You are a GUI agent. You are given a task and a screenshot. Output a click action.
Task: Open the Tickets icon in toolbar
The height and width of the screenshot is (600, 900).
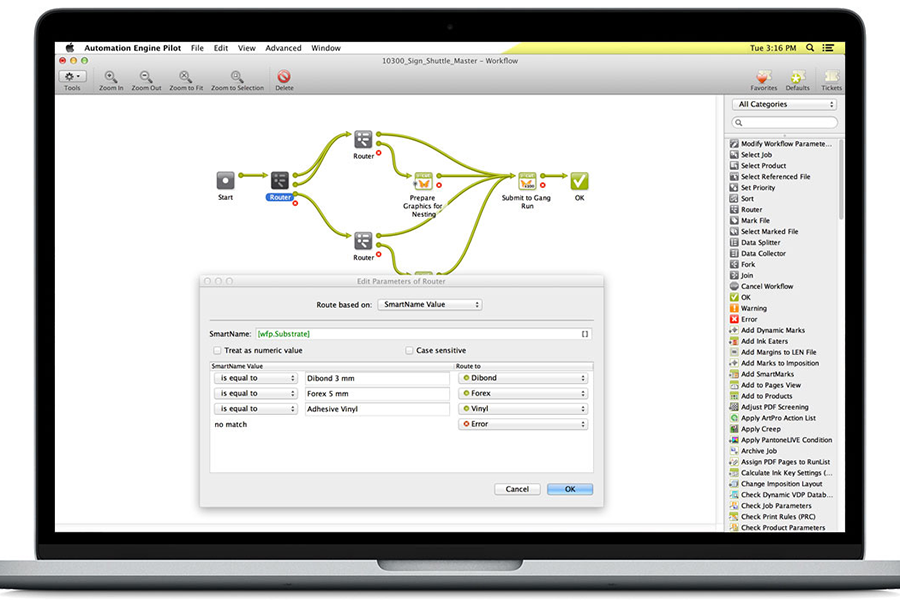[x=831, y=77]
